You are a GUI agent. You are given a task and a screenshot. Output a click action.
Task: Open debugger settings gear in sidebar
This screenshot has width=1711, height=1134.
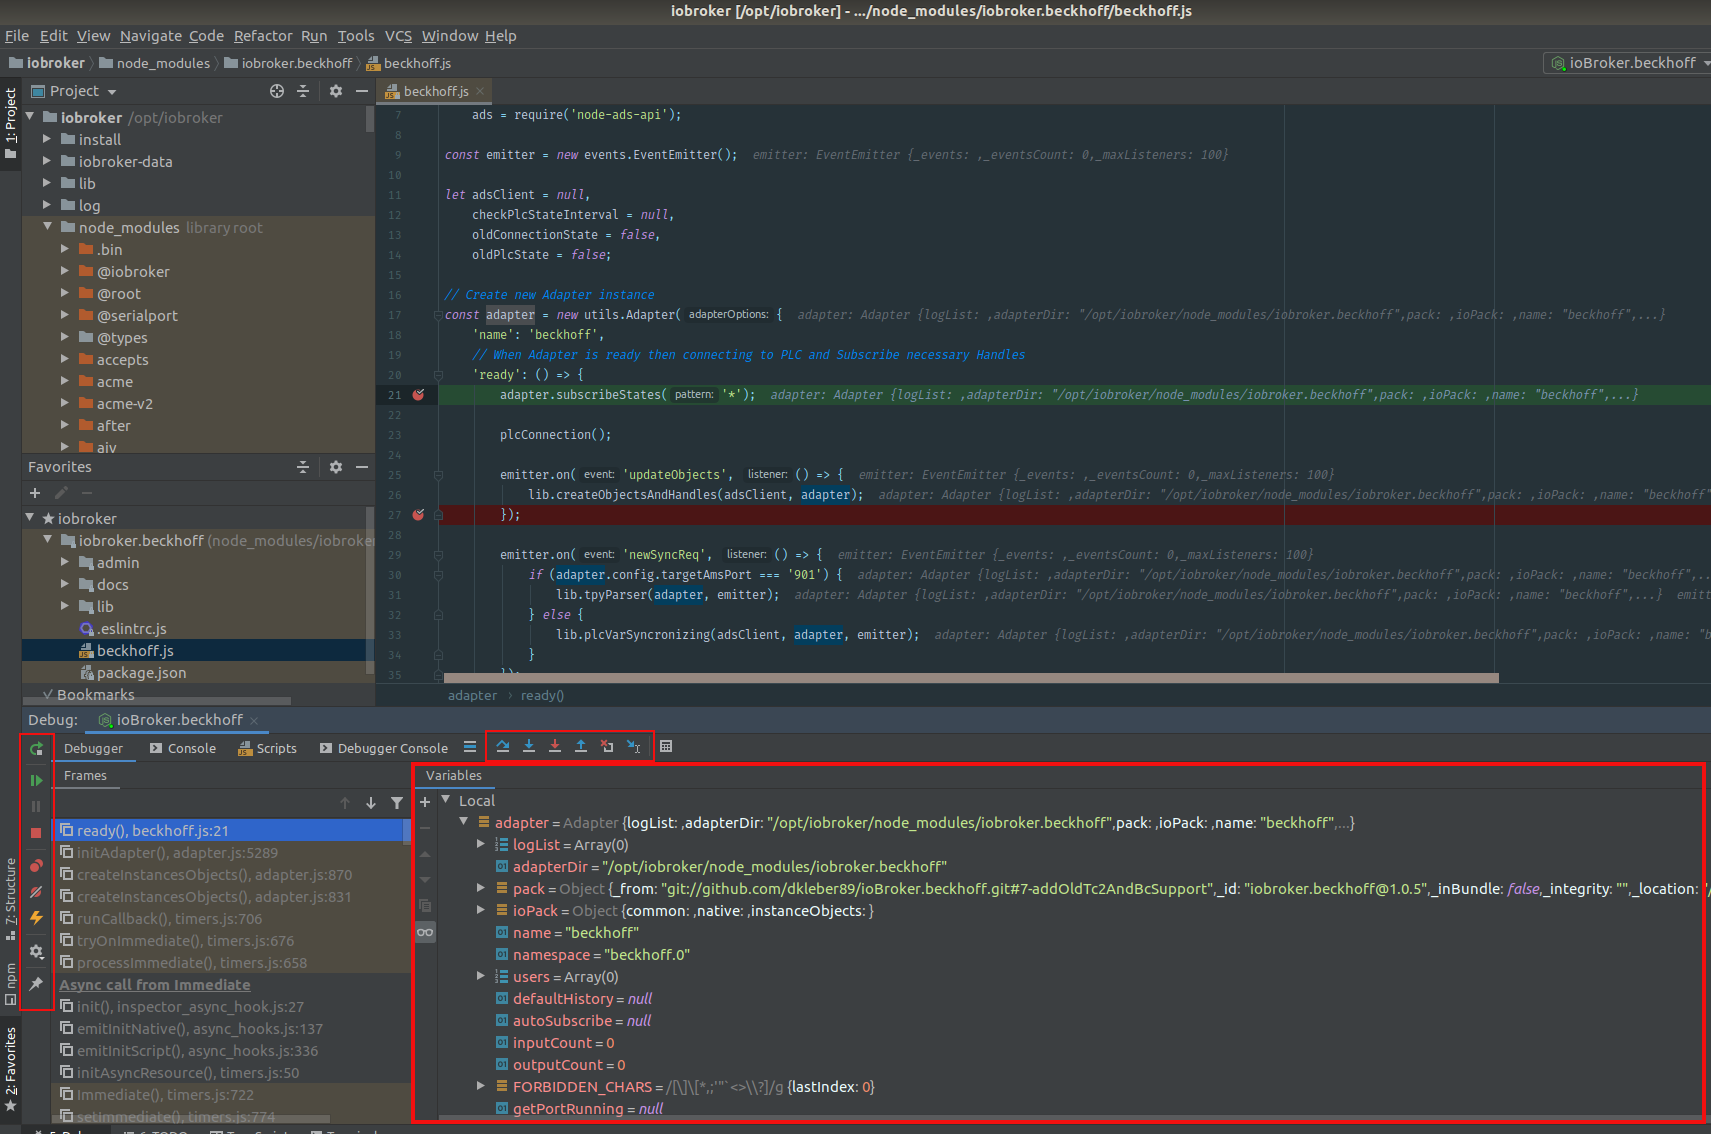36,952
